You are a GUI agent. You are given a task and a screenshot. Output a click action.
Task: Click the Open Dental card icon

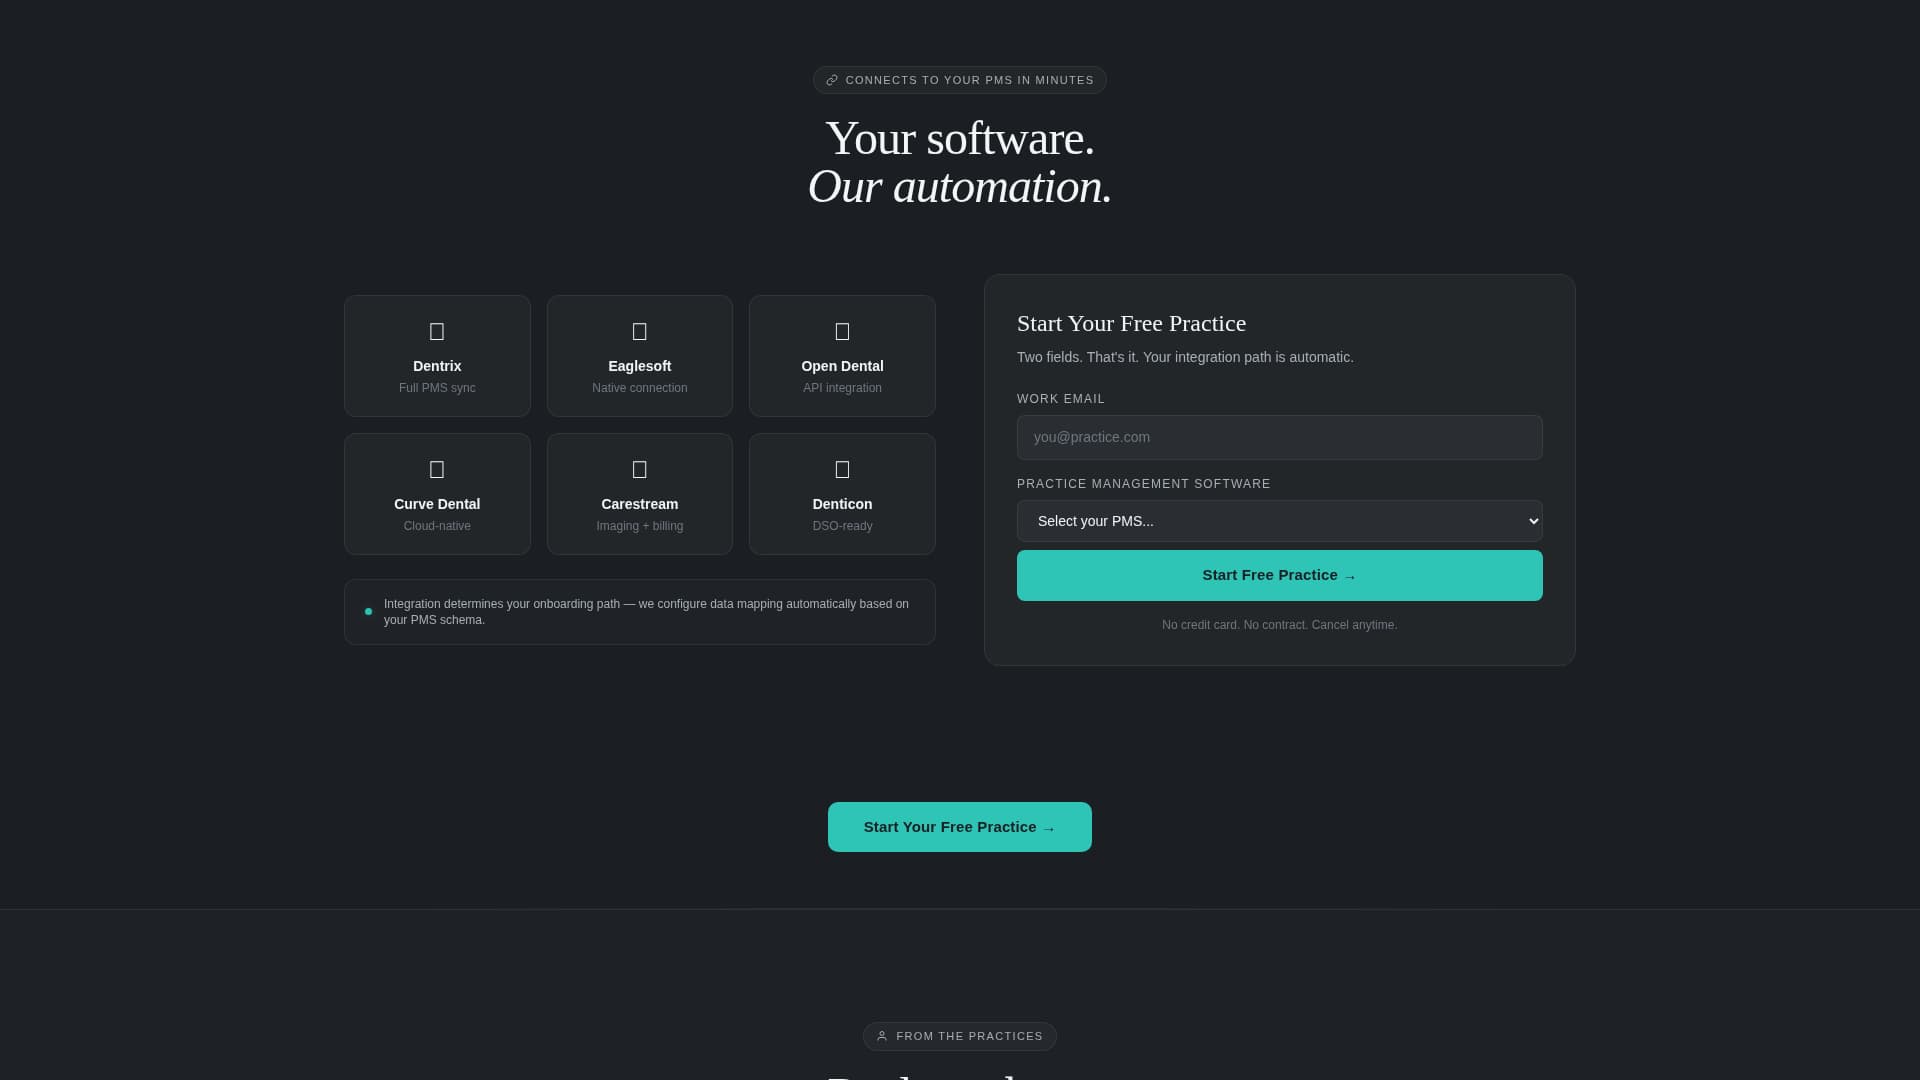tap(842, 331)
